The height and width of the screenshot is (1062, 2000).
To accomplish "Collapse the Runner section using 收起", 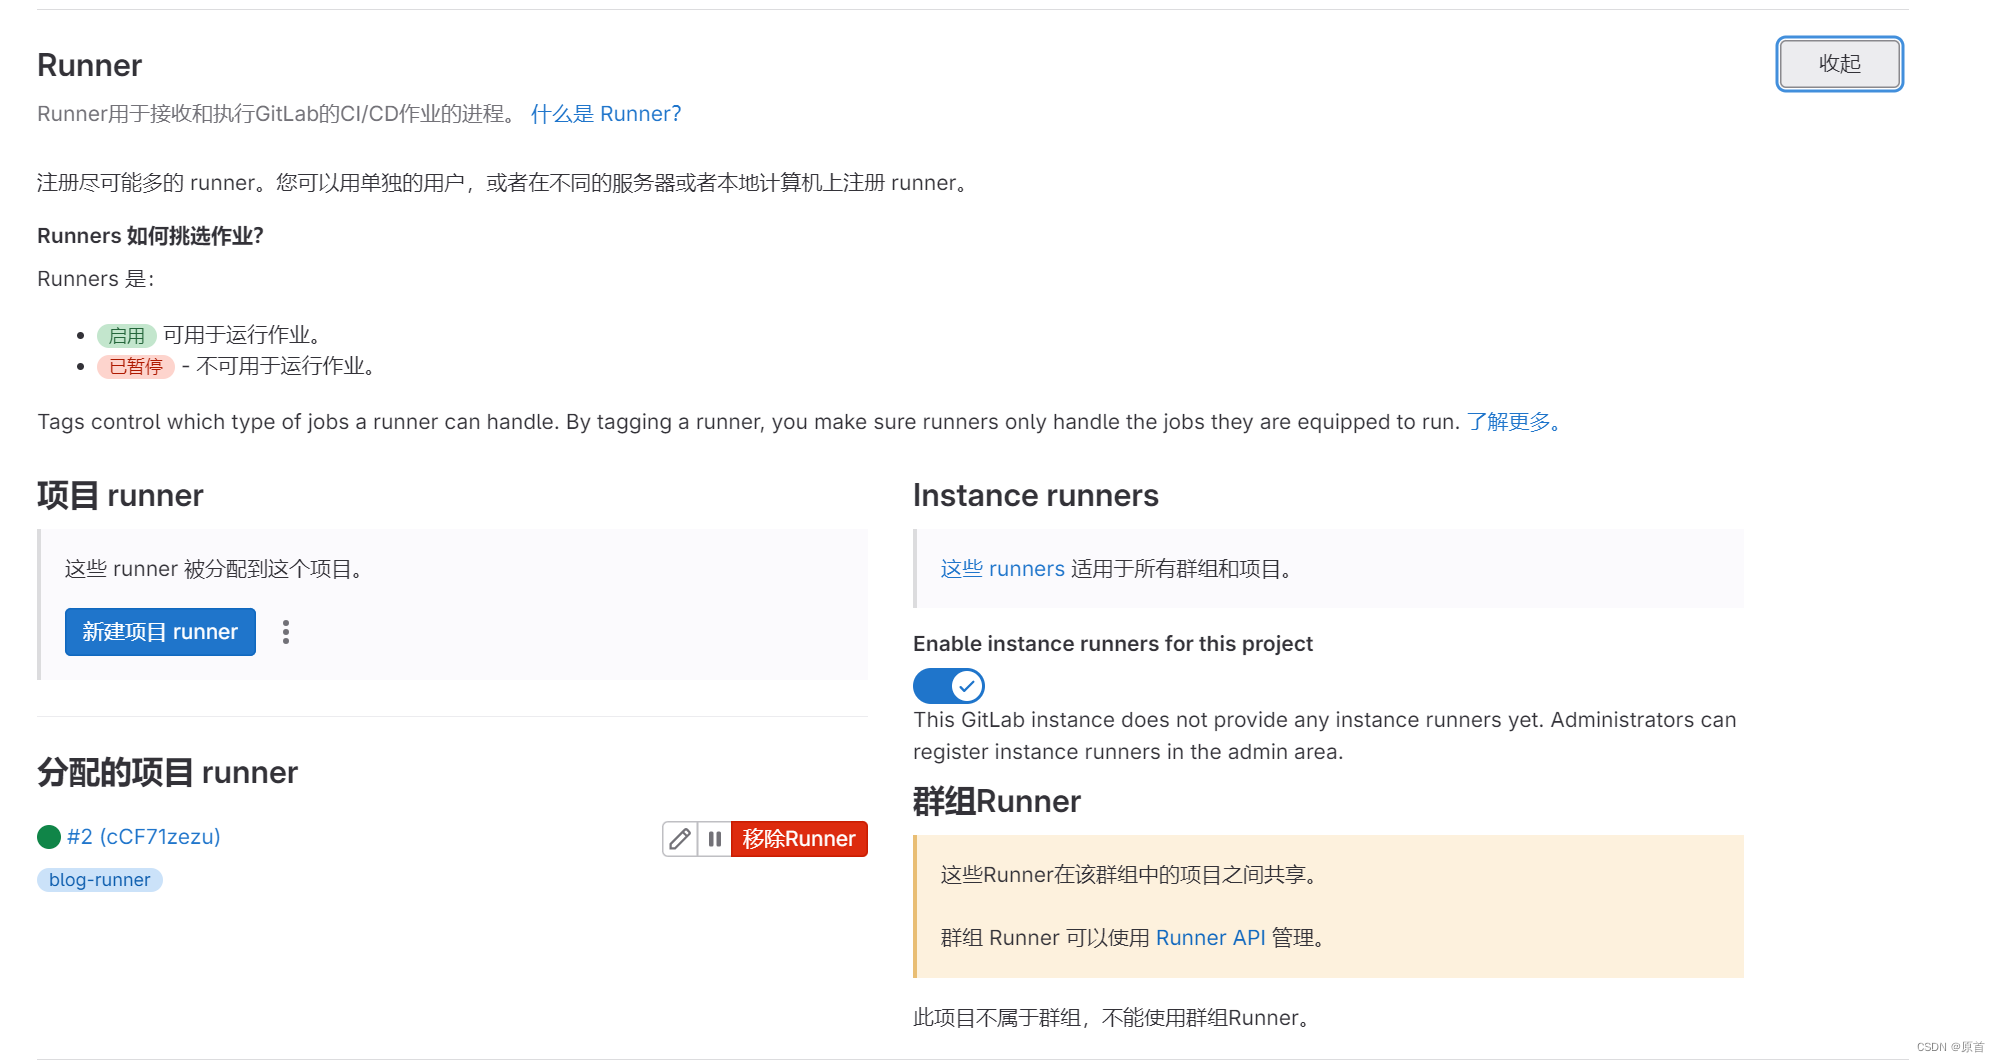I will [1838, 64].
